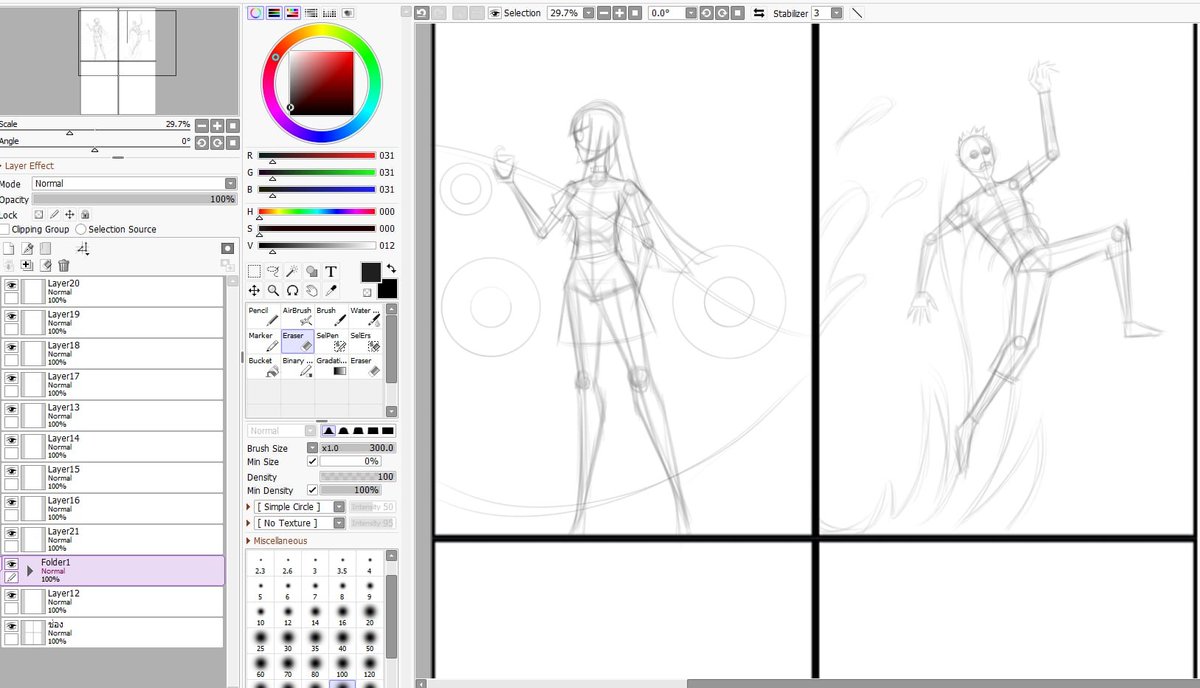Select the Magnifier zoom tool
The width and height of the screenshot is (1200, 688).
pyautogui.click(x=272, y=290)
